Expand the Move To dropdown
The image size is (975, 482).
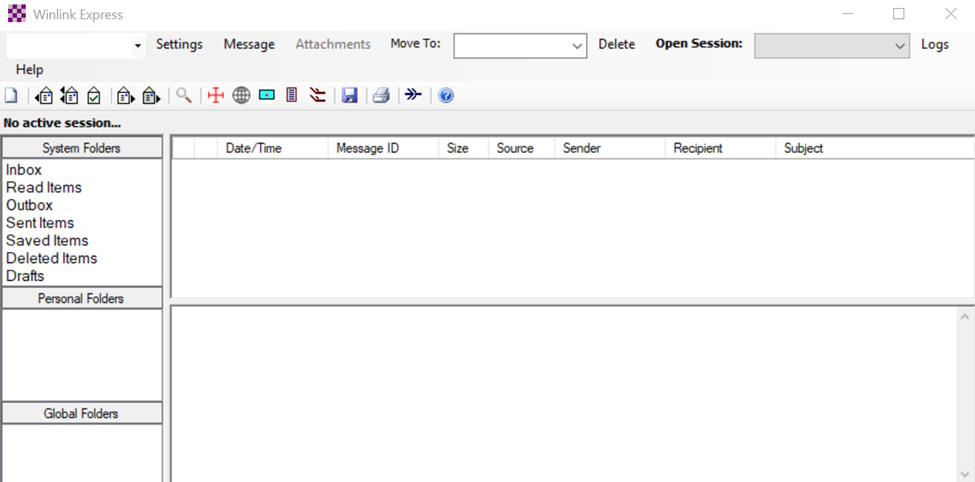pos(577,46)
